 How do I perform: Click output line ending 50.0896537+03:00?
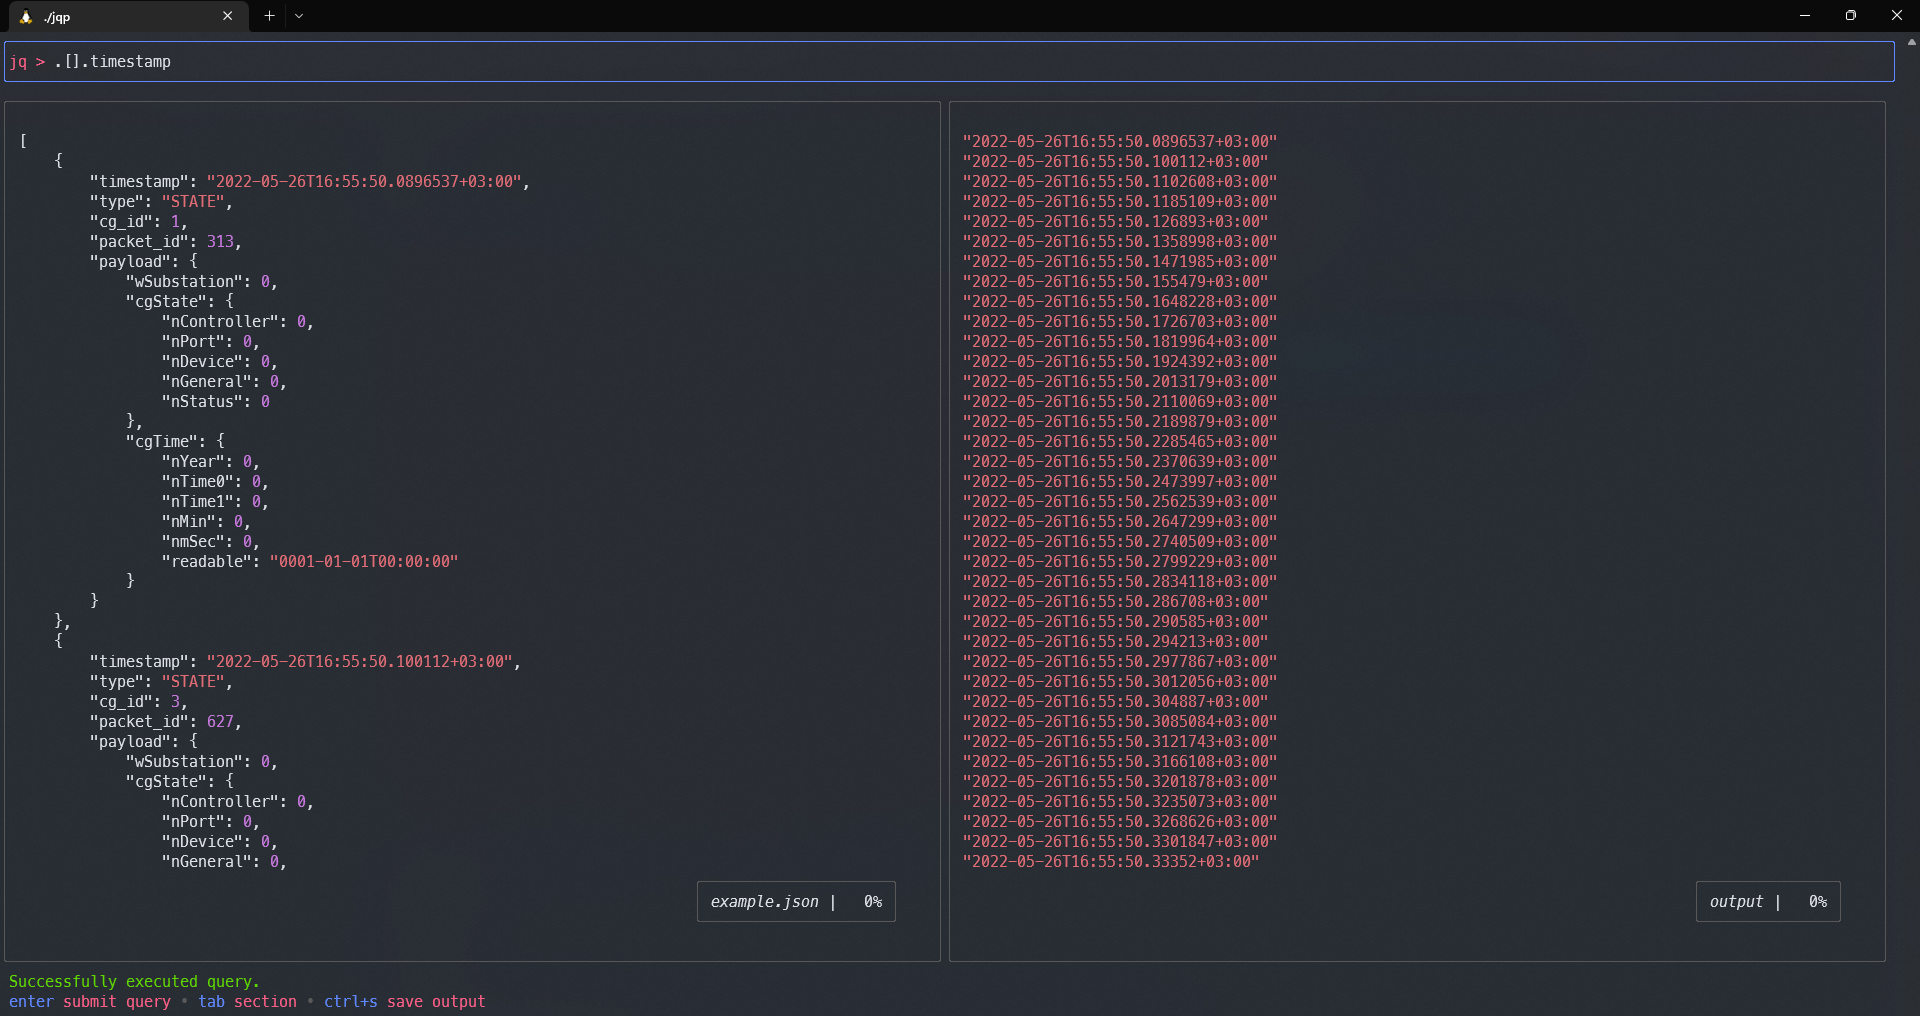[1120, 141]
